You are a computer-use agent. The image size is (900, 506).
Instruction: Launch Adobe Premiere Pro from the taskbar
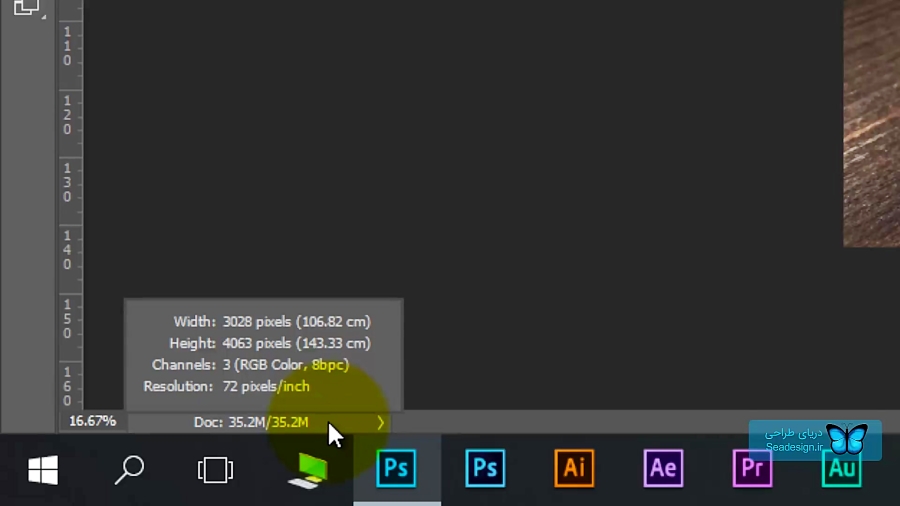752,468
